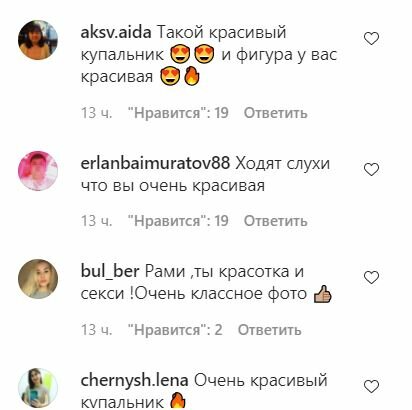This screenshot has height=410, width=412.
Task: View the 19 likes on aksv.aida's comment
Action: (178, 113)
